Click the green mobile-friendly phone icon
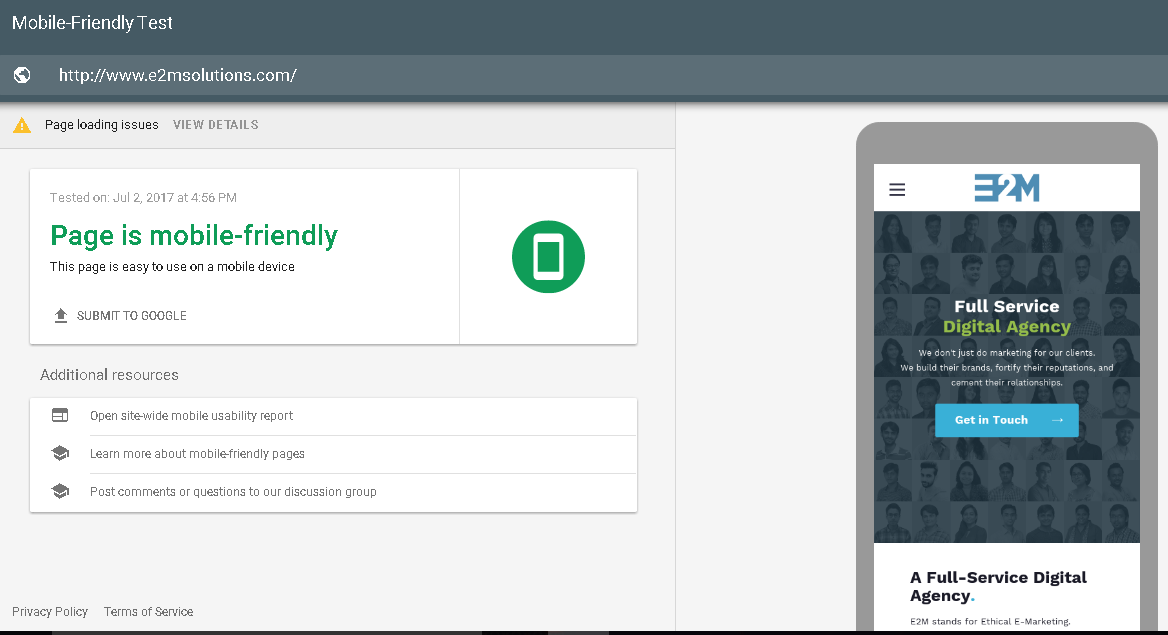This screenshot has height=635, width=1168. click(x=548, y=256)
